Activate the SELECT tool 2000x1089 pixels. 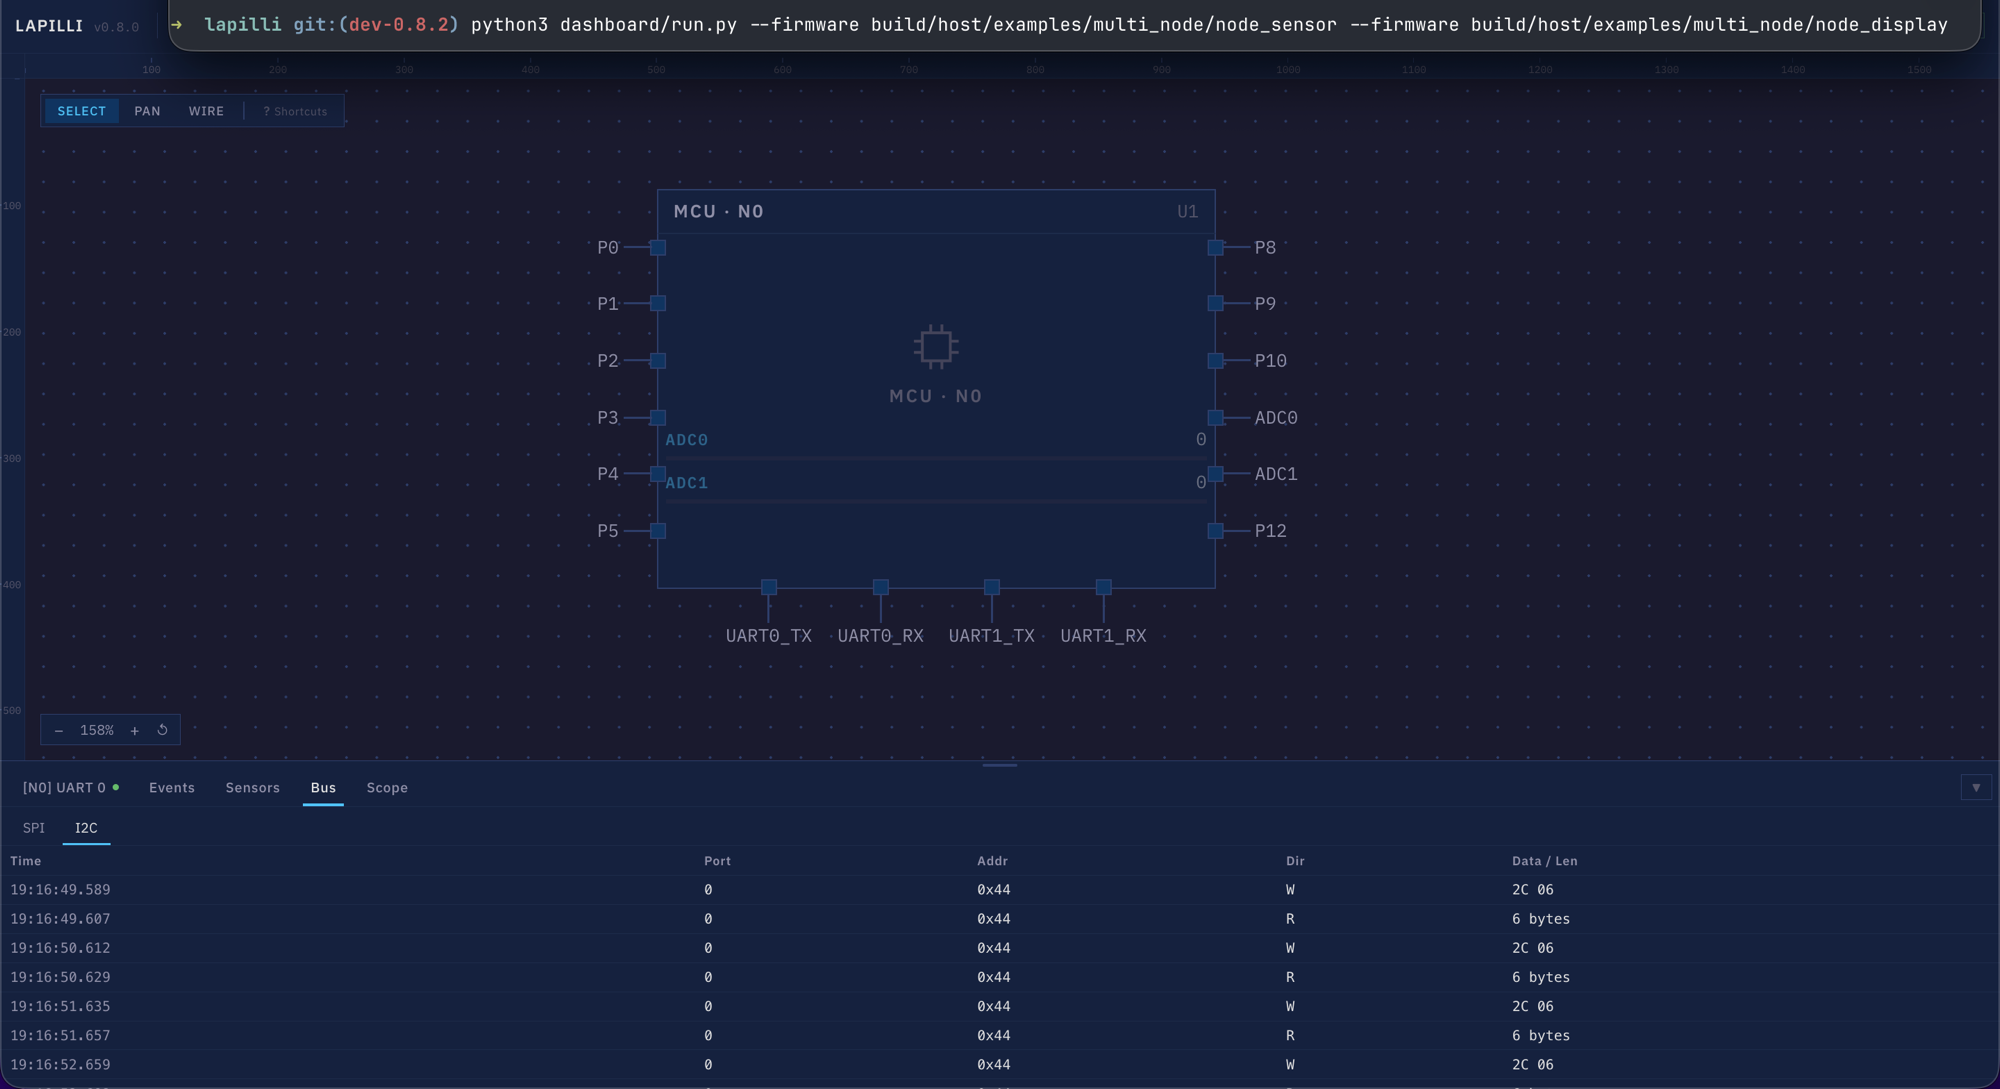tap(81, 111)
